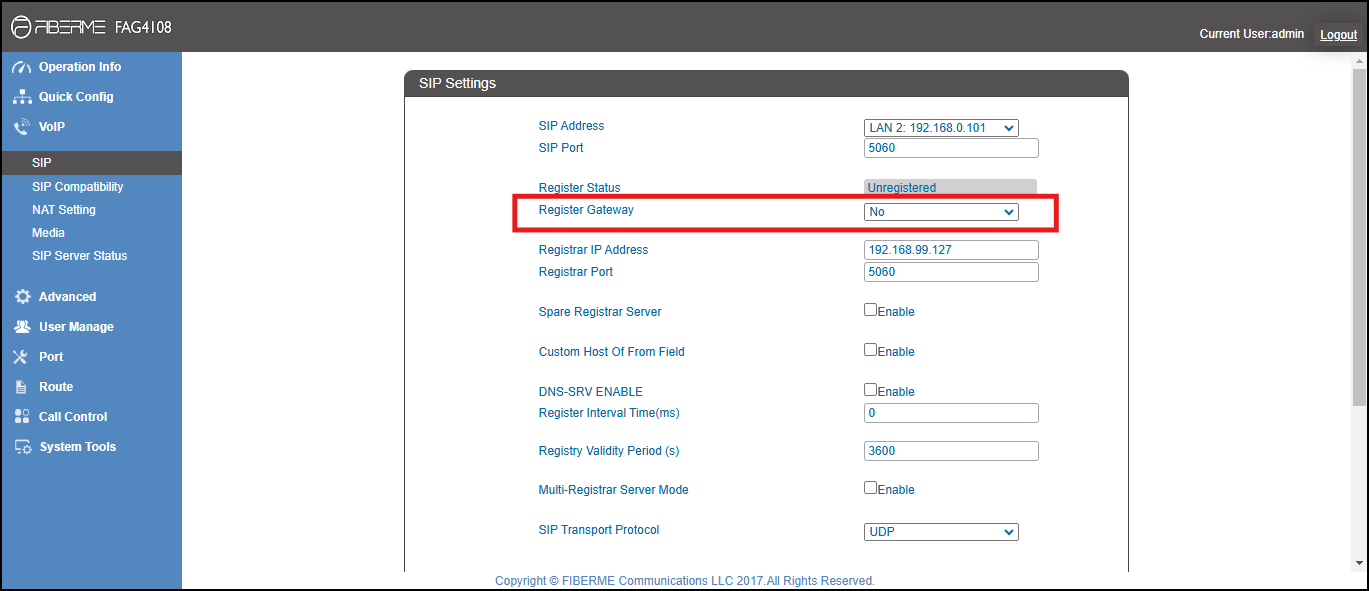Enable Multi-Registrar Server Mode checkbox
Viewport: 1369px width, 591px height.
pyautogui.click(x=871, y=488)
